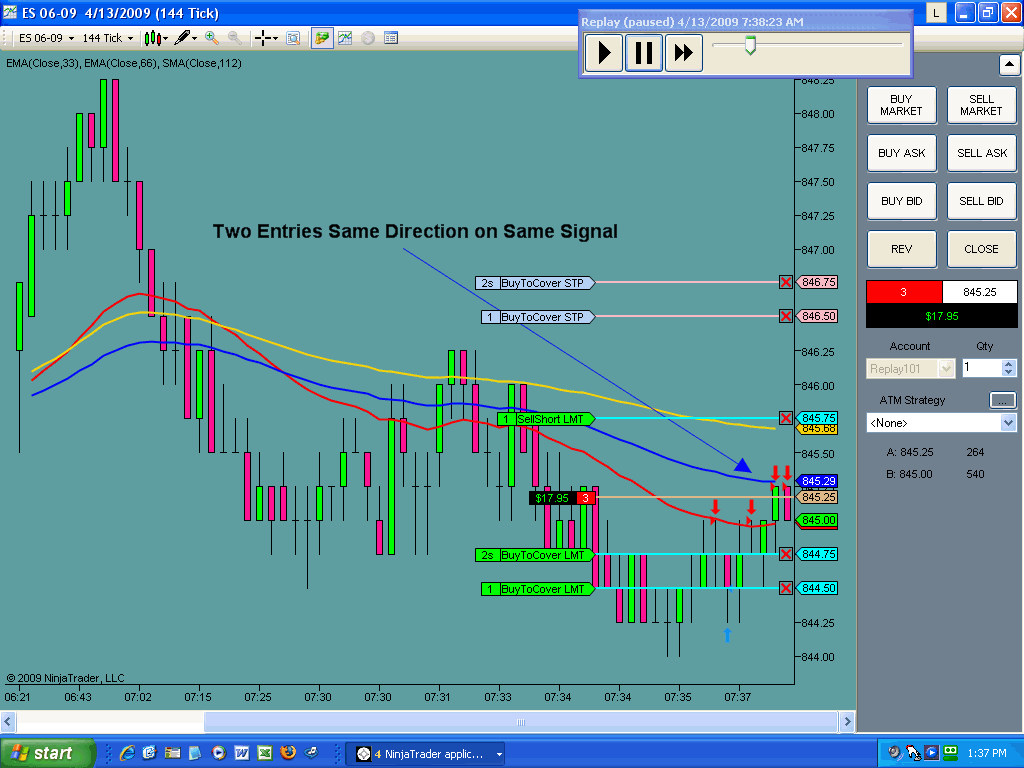Open the crosshair cursor dropdown
1024x768 pixels.
click(266, 39)
